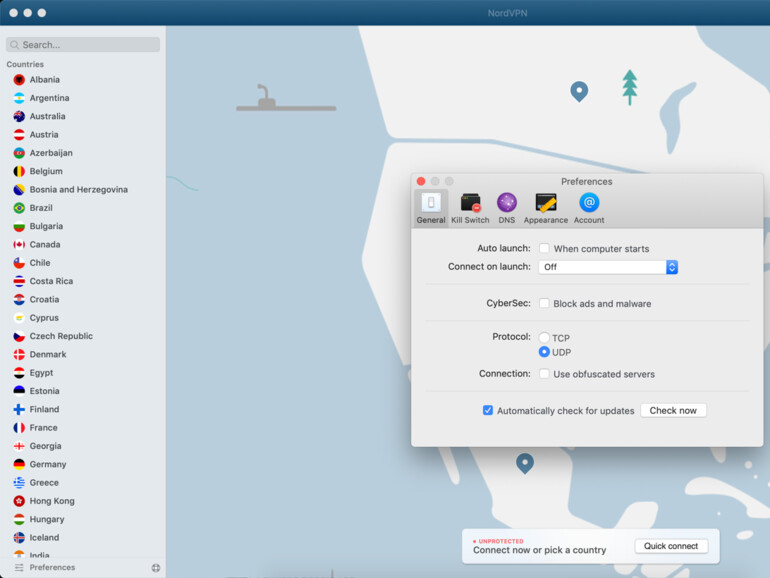Click the Iceland flag icon
This screenshot has width=770, height=578.
[19, 538]
